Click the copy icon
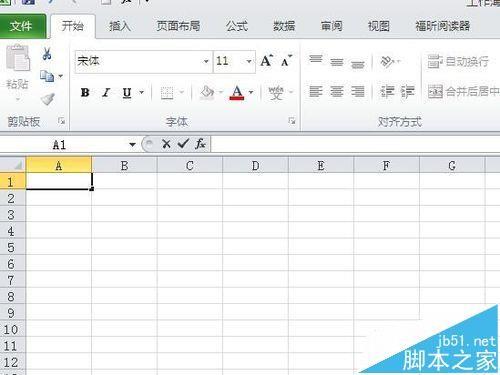Screen dimensions: 500x375 coord(47,76)
